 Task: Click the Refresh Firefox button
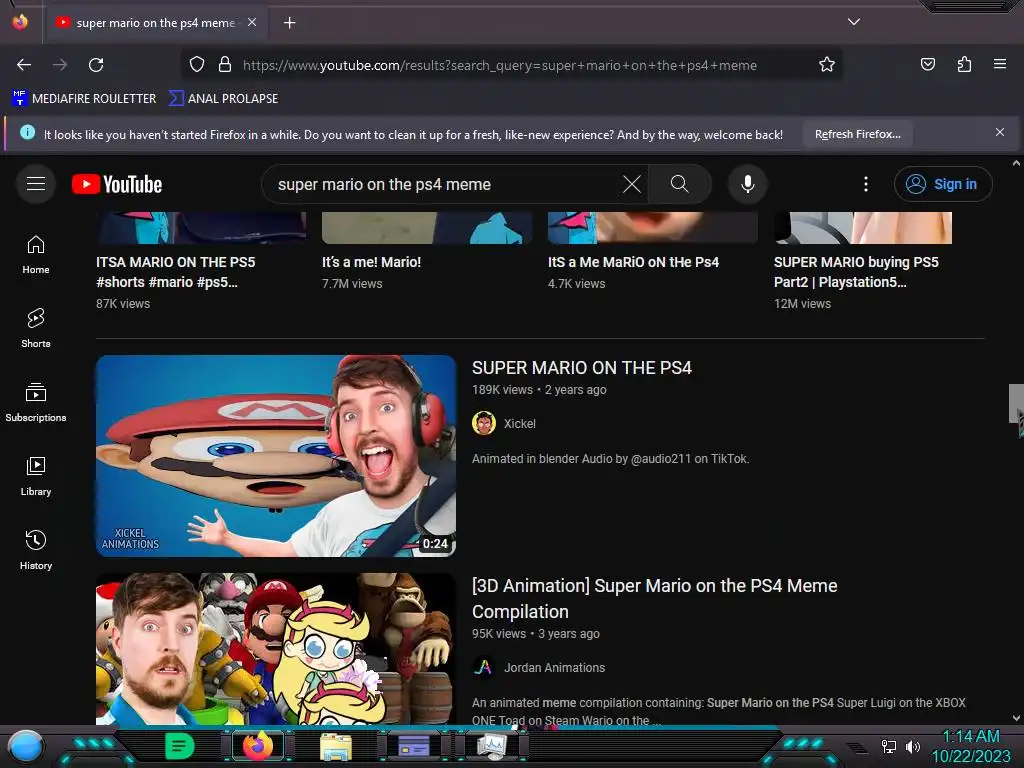(x=857, y=134)
